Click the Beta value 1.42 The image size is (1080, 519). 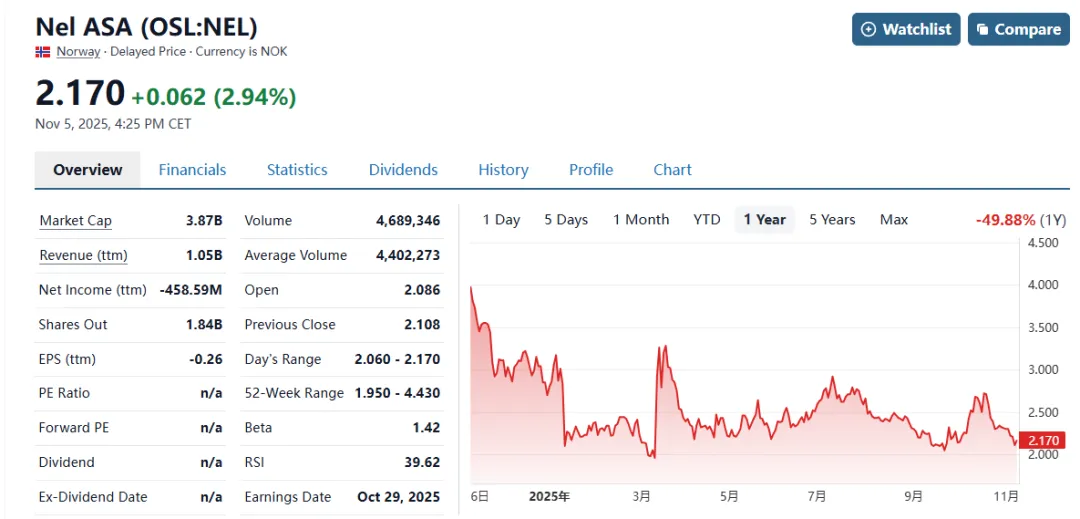click(428, 427)
